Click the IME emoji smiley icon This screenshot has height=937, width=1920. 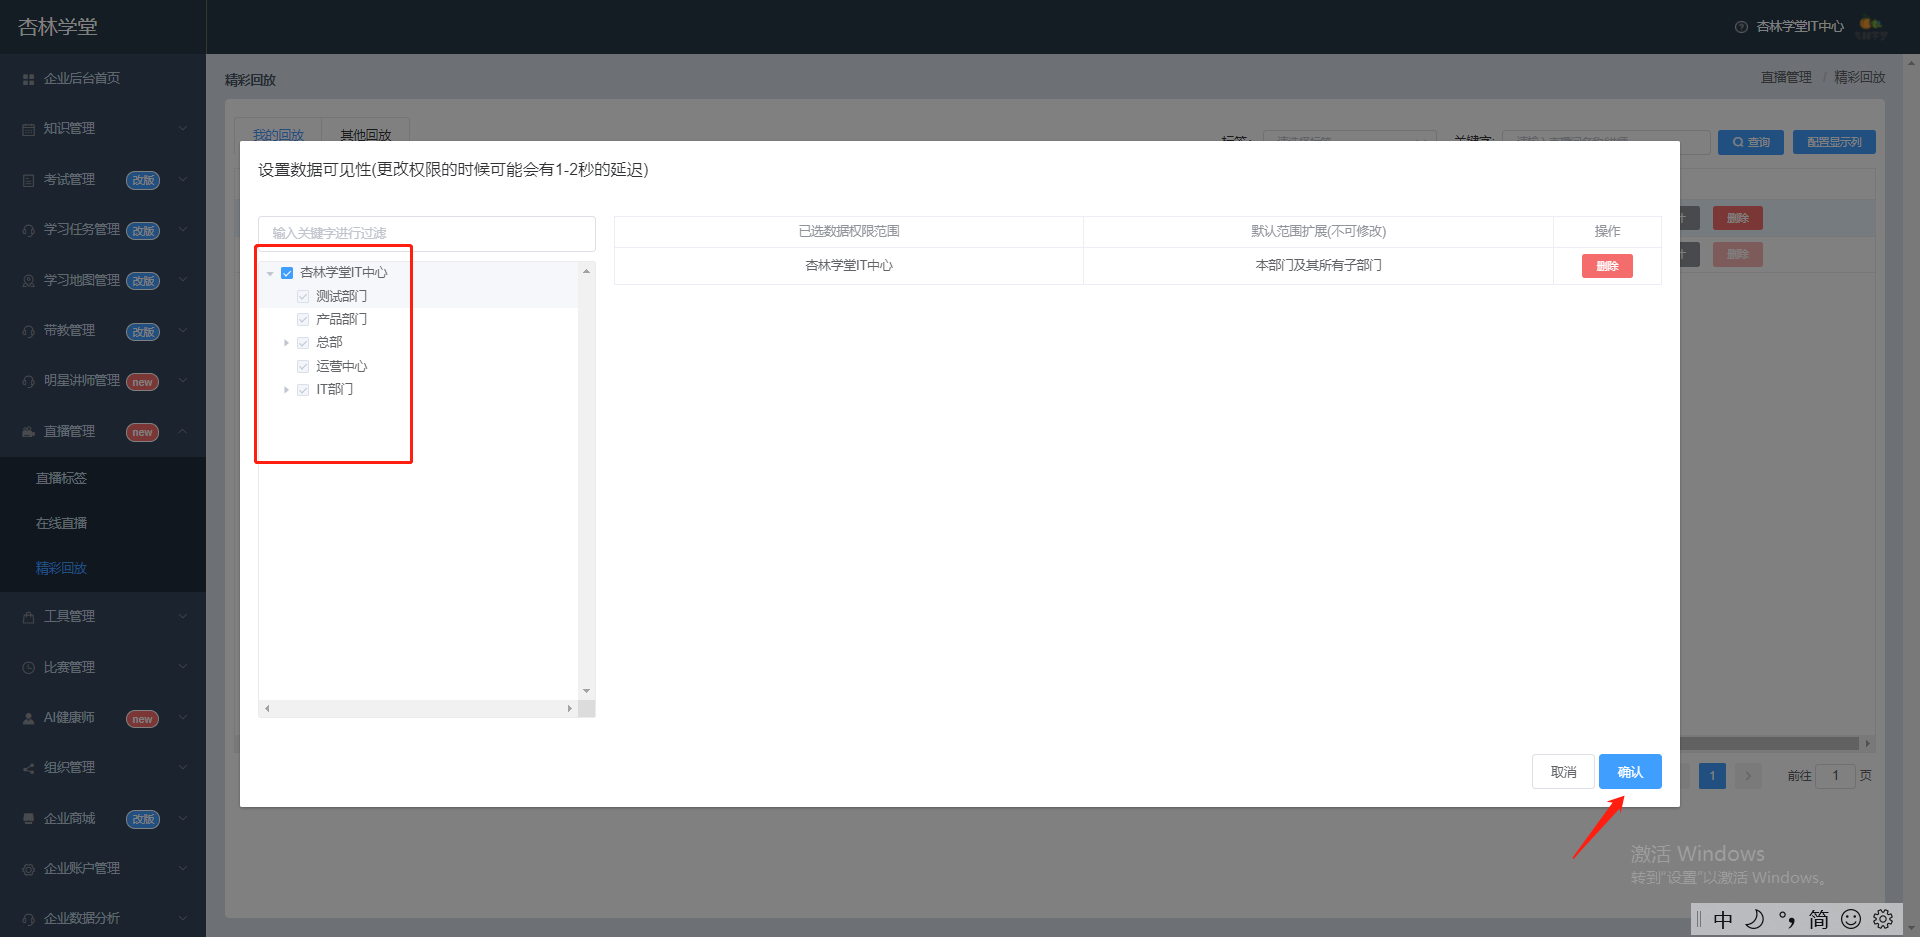click(x=1851, y=918)
